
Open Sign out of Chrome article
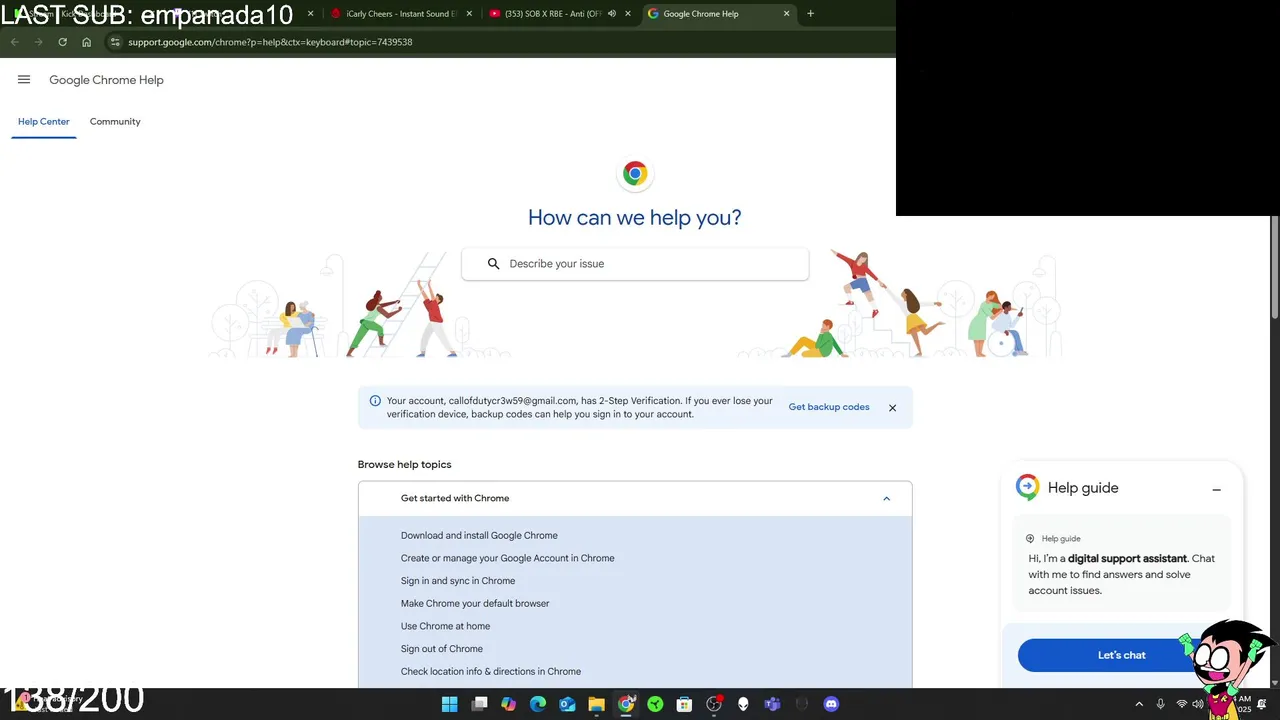pyautogui.click(x=442, y=649)
